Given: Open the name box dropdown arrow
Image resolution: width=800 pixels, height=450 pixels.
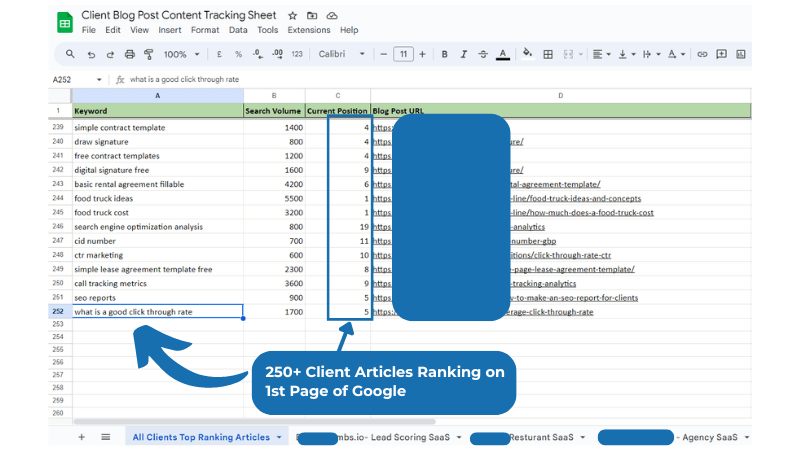Looking at the screenshot, I should click(99, 80).
